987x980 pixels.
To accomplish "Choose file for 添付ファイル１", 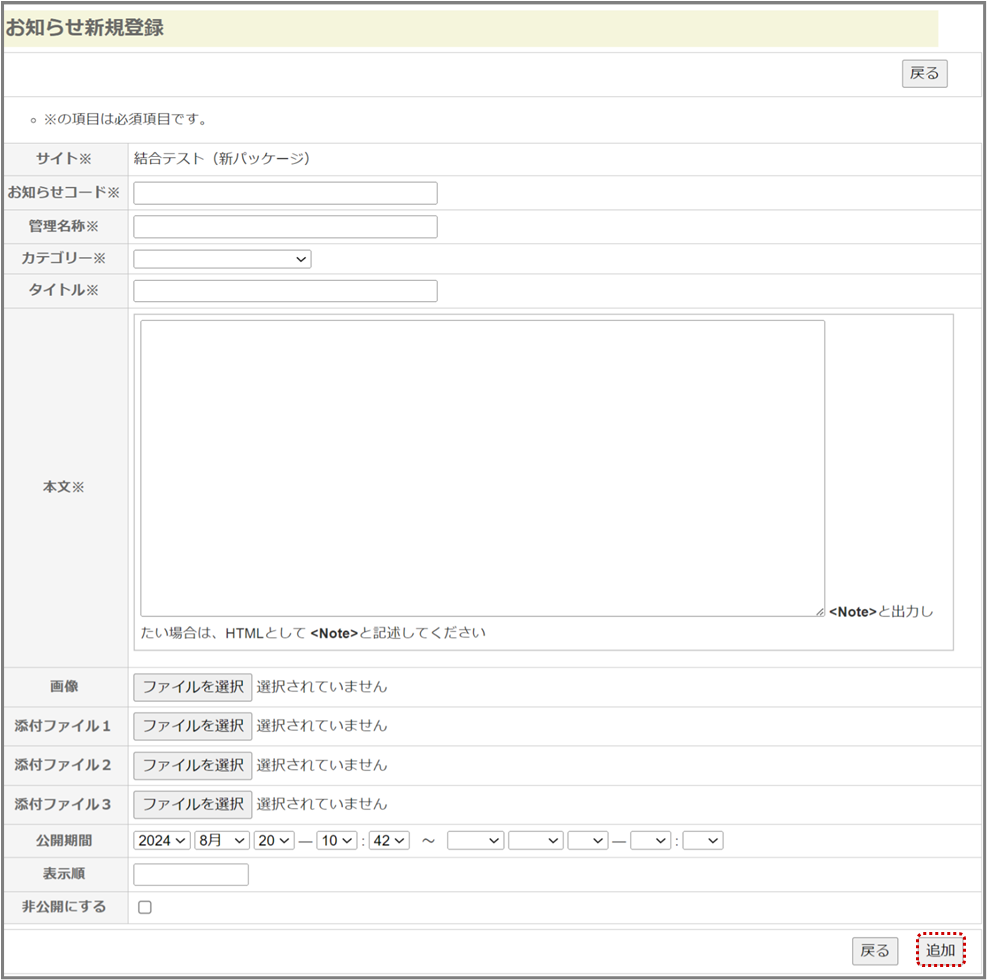I will click(193, 726).
